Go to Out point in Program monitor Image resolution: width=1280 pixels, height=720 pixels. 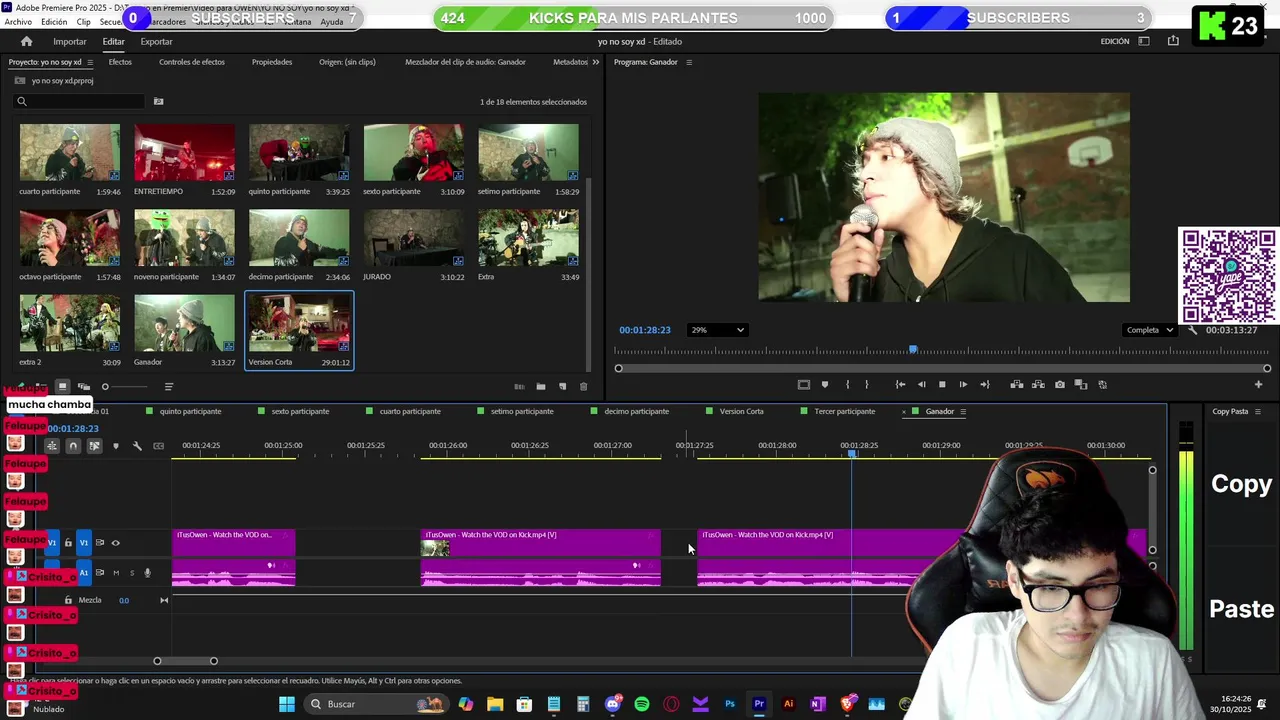tap(984, 384)
